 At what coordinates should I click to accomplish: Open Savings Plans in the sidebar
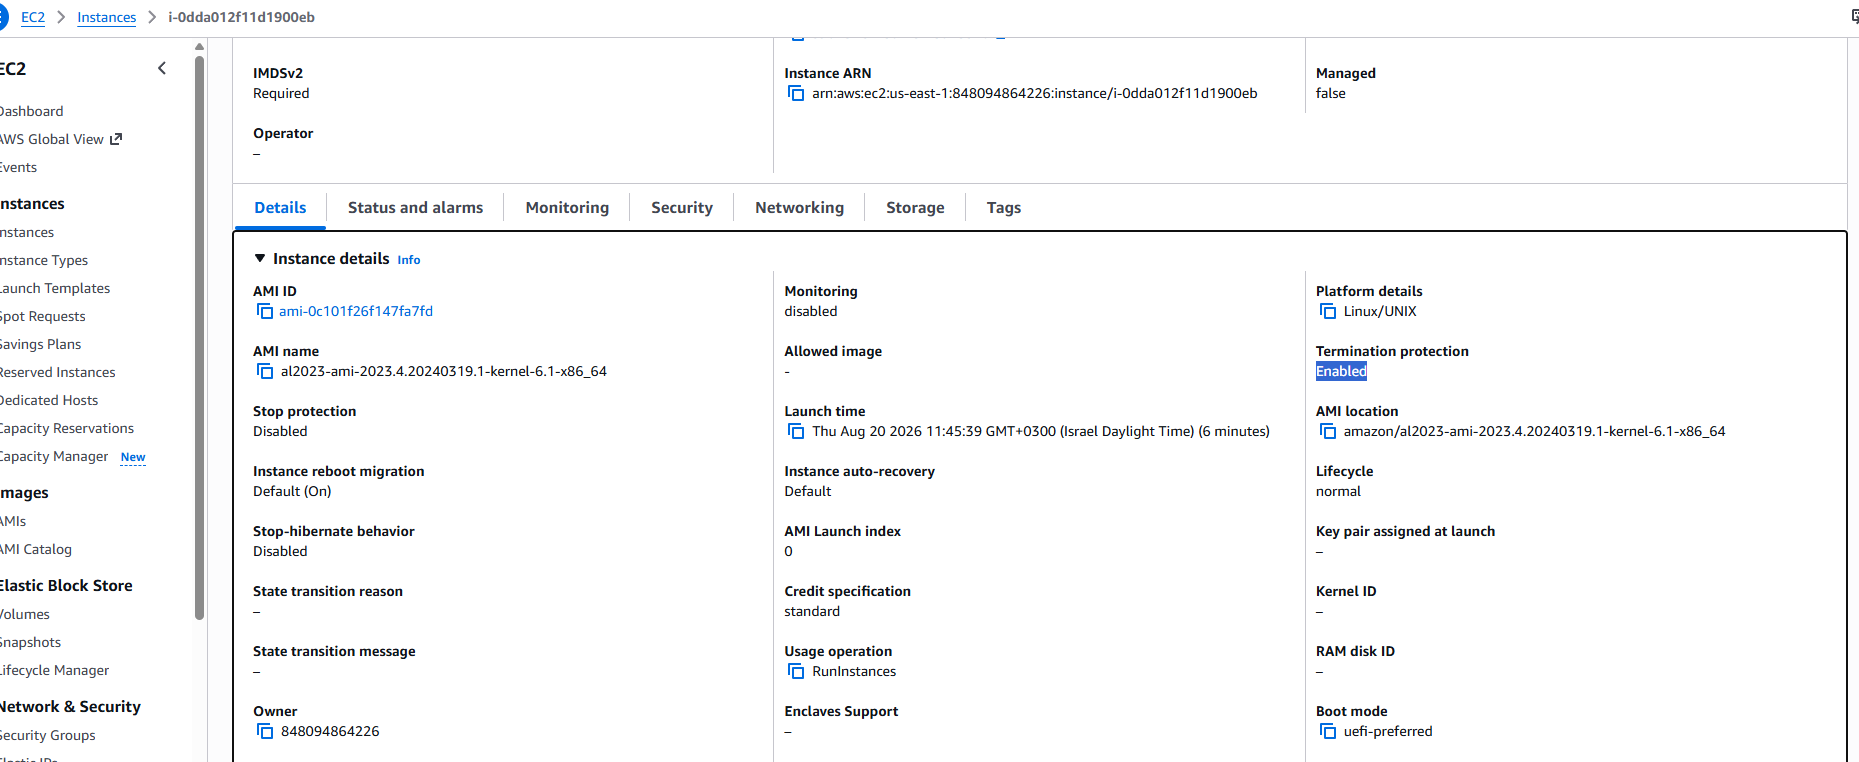point(40,344)
